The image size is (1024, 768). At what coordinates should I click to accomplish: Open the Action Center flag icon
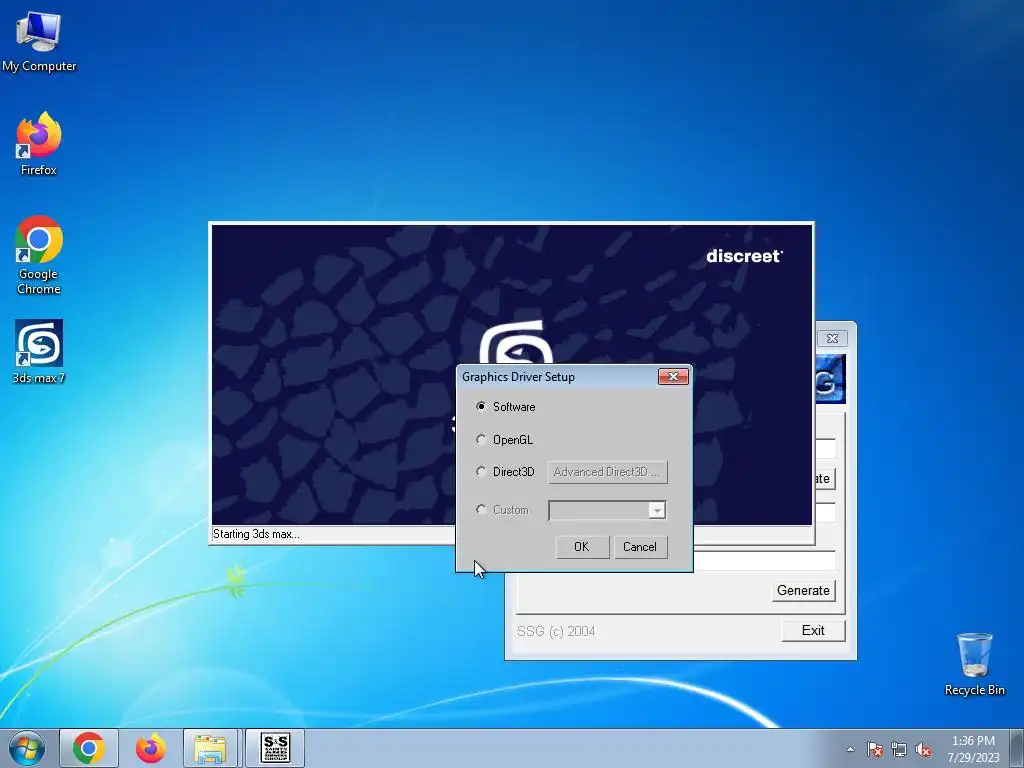point(875,749)
